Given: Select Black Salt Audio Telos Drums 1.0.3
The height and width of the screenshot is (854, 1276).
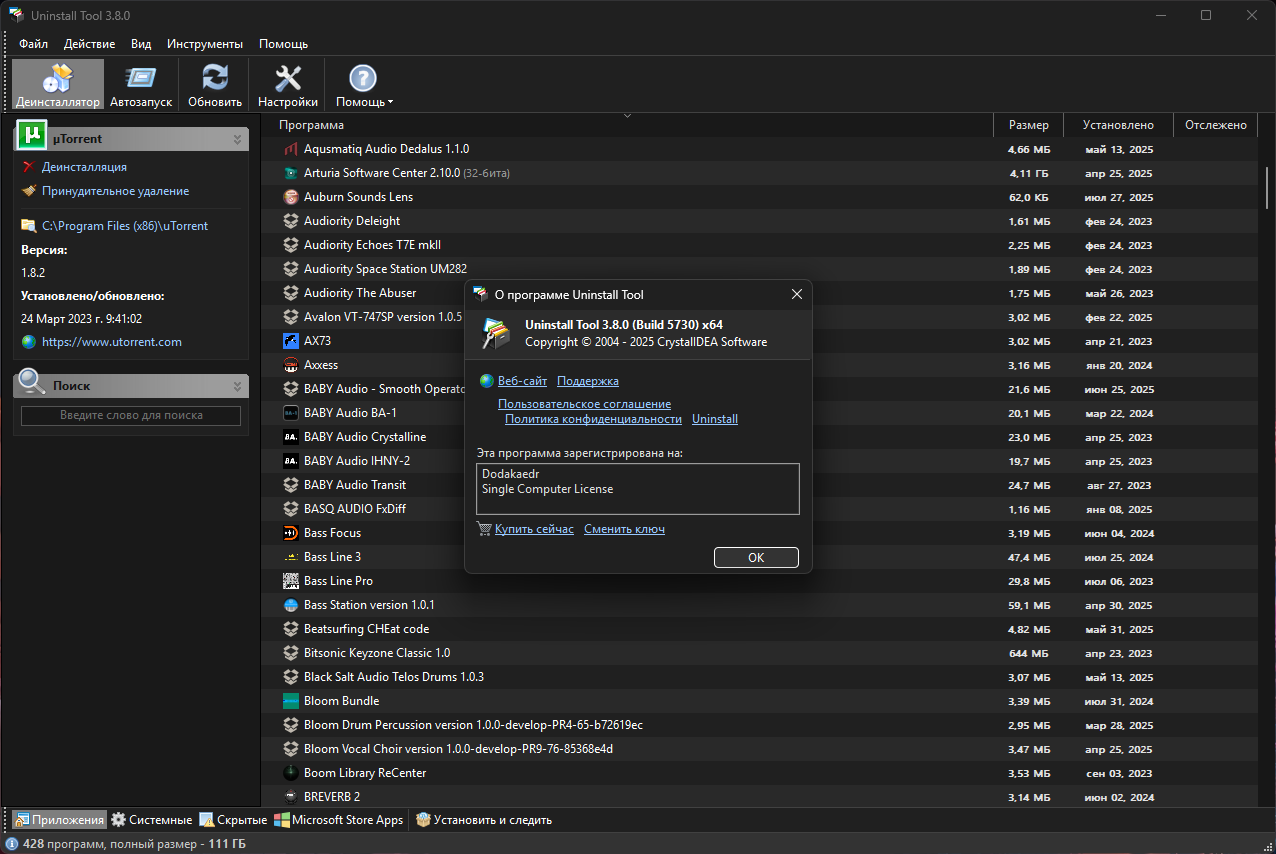Looking at the screenshot, I should click(x=759, y=677).
